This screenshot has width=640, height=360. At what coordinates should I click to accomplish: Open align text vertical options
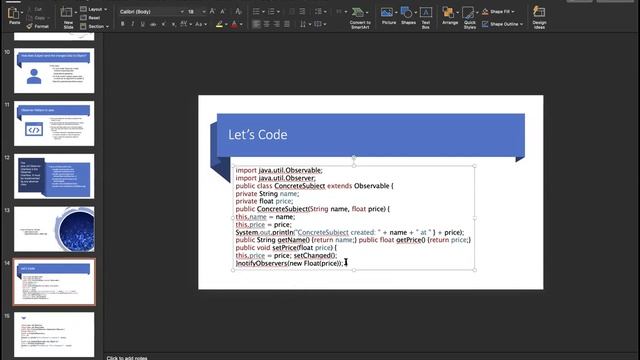point(320,24)
